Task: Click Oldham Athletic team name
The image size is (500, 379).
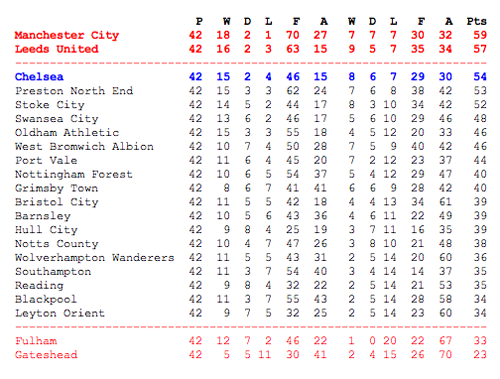Action: click(67, 133)
